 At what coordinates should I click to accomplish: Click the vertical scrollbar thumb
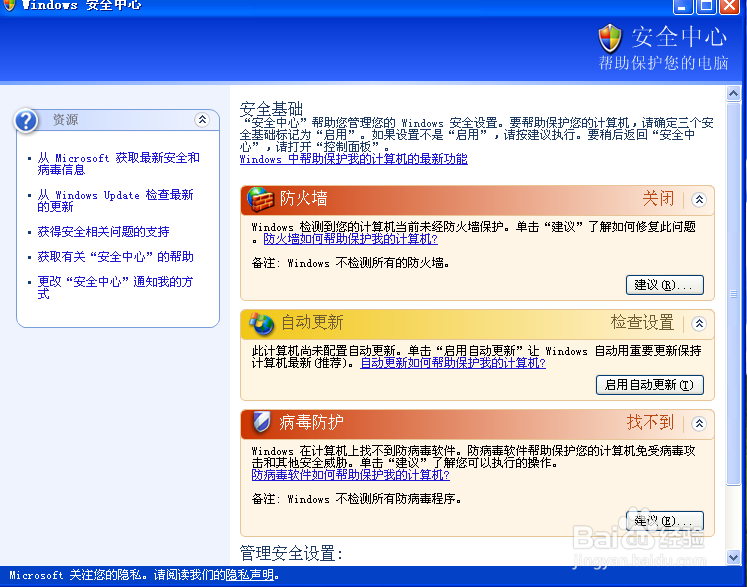[733, 294]
